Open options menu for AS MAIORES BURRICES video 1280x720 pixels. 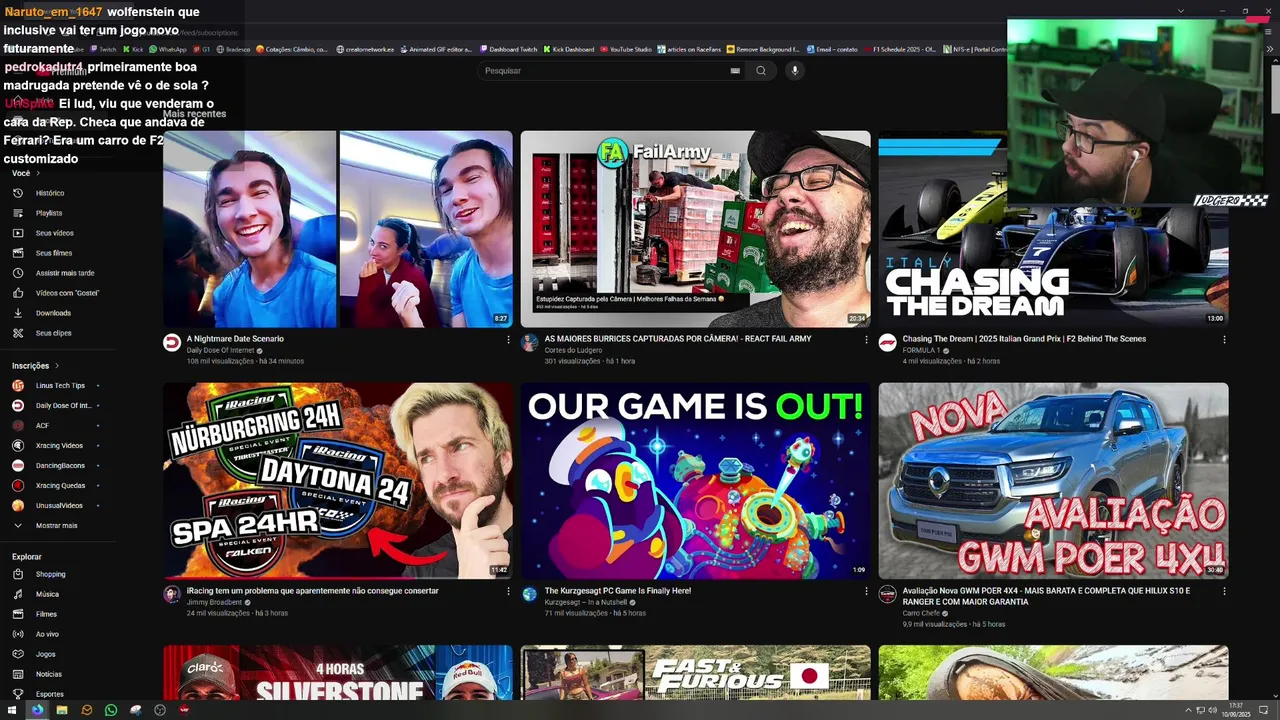(866, 340)
